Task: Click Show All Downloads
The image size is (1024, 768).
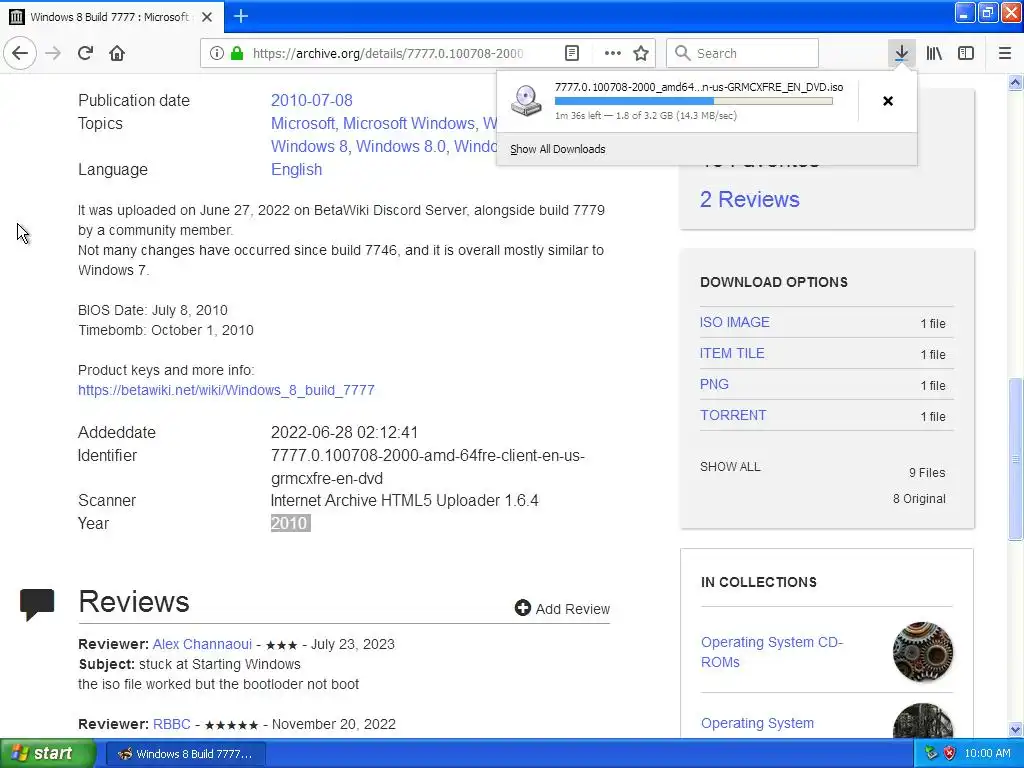Action: tap(558, 149)
